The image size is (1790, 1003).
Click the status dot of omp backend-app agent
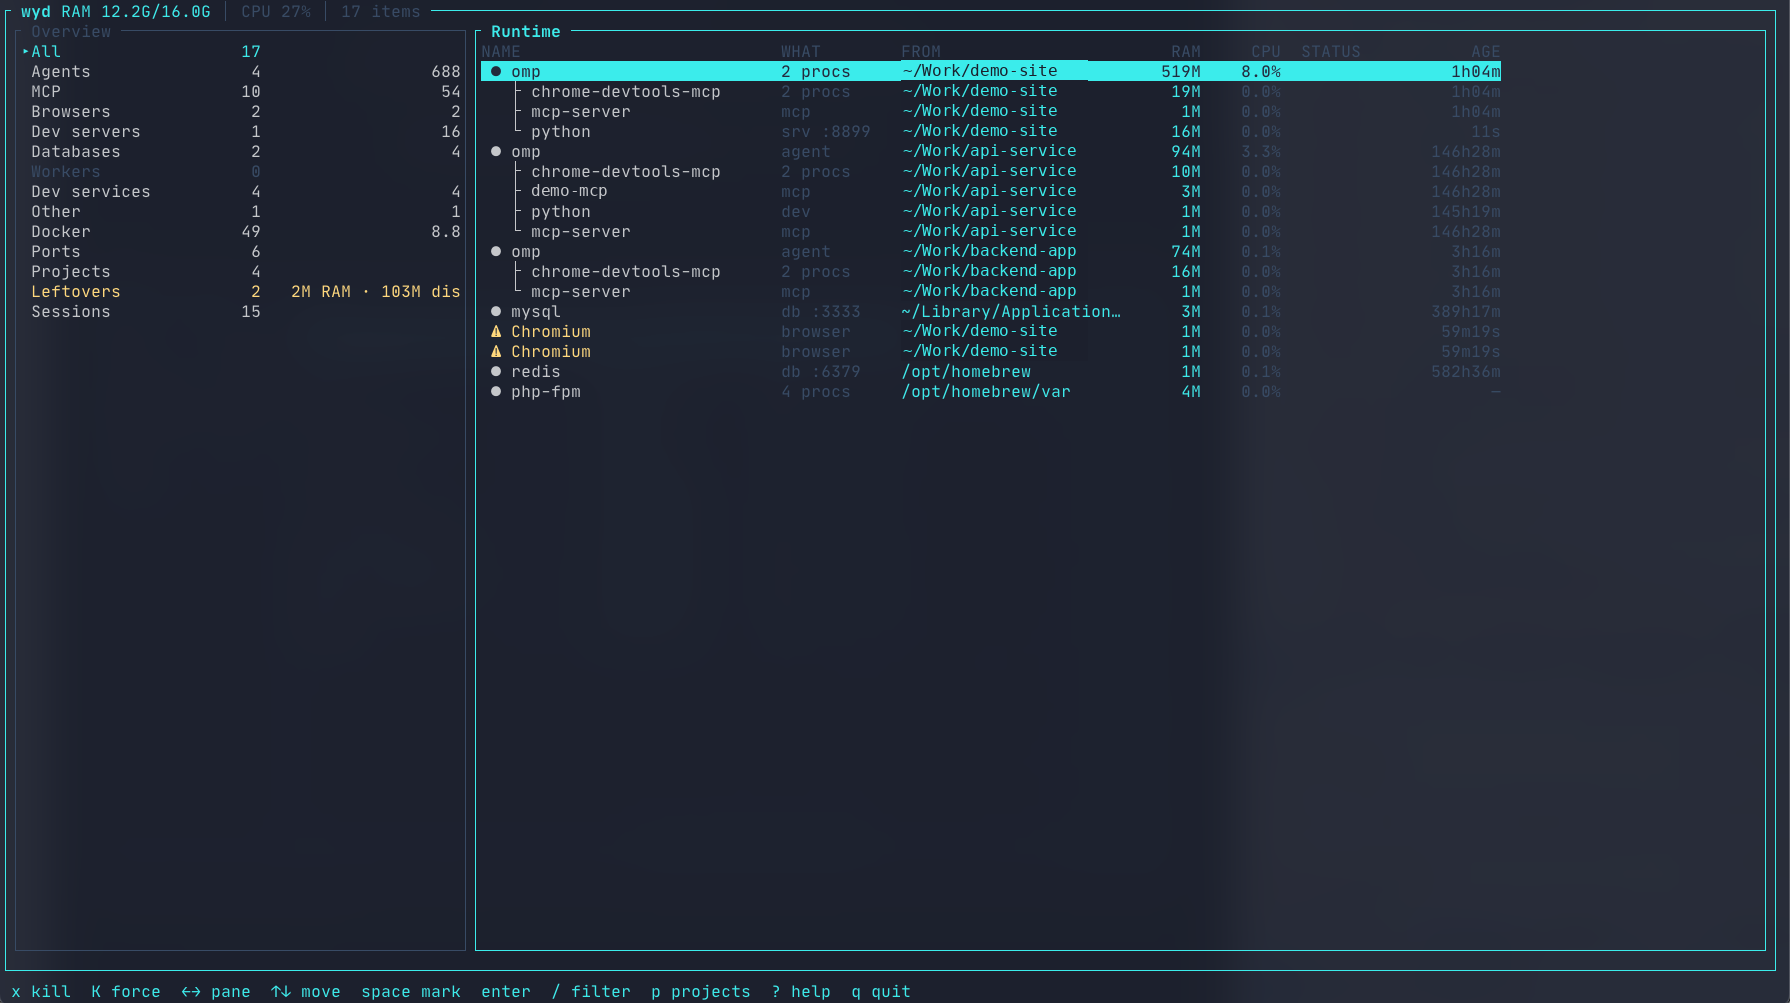496,251
